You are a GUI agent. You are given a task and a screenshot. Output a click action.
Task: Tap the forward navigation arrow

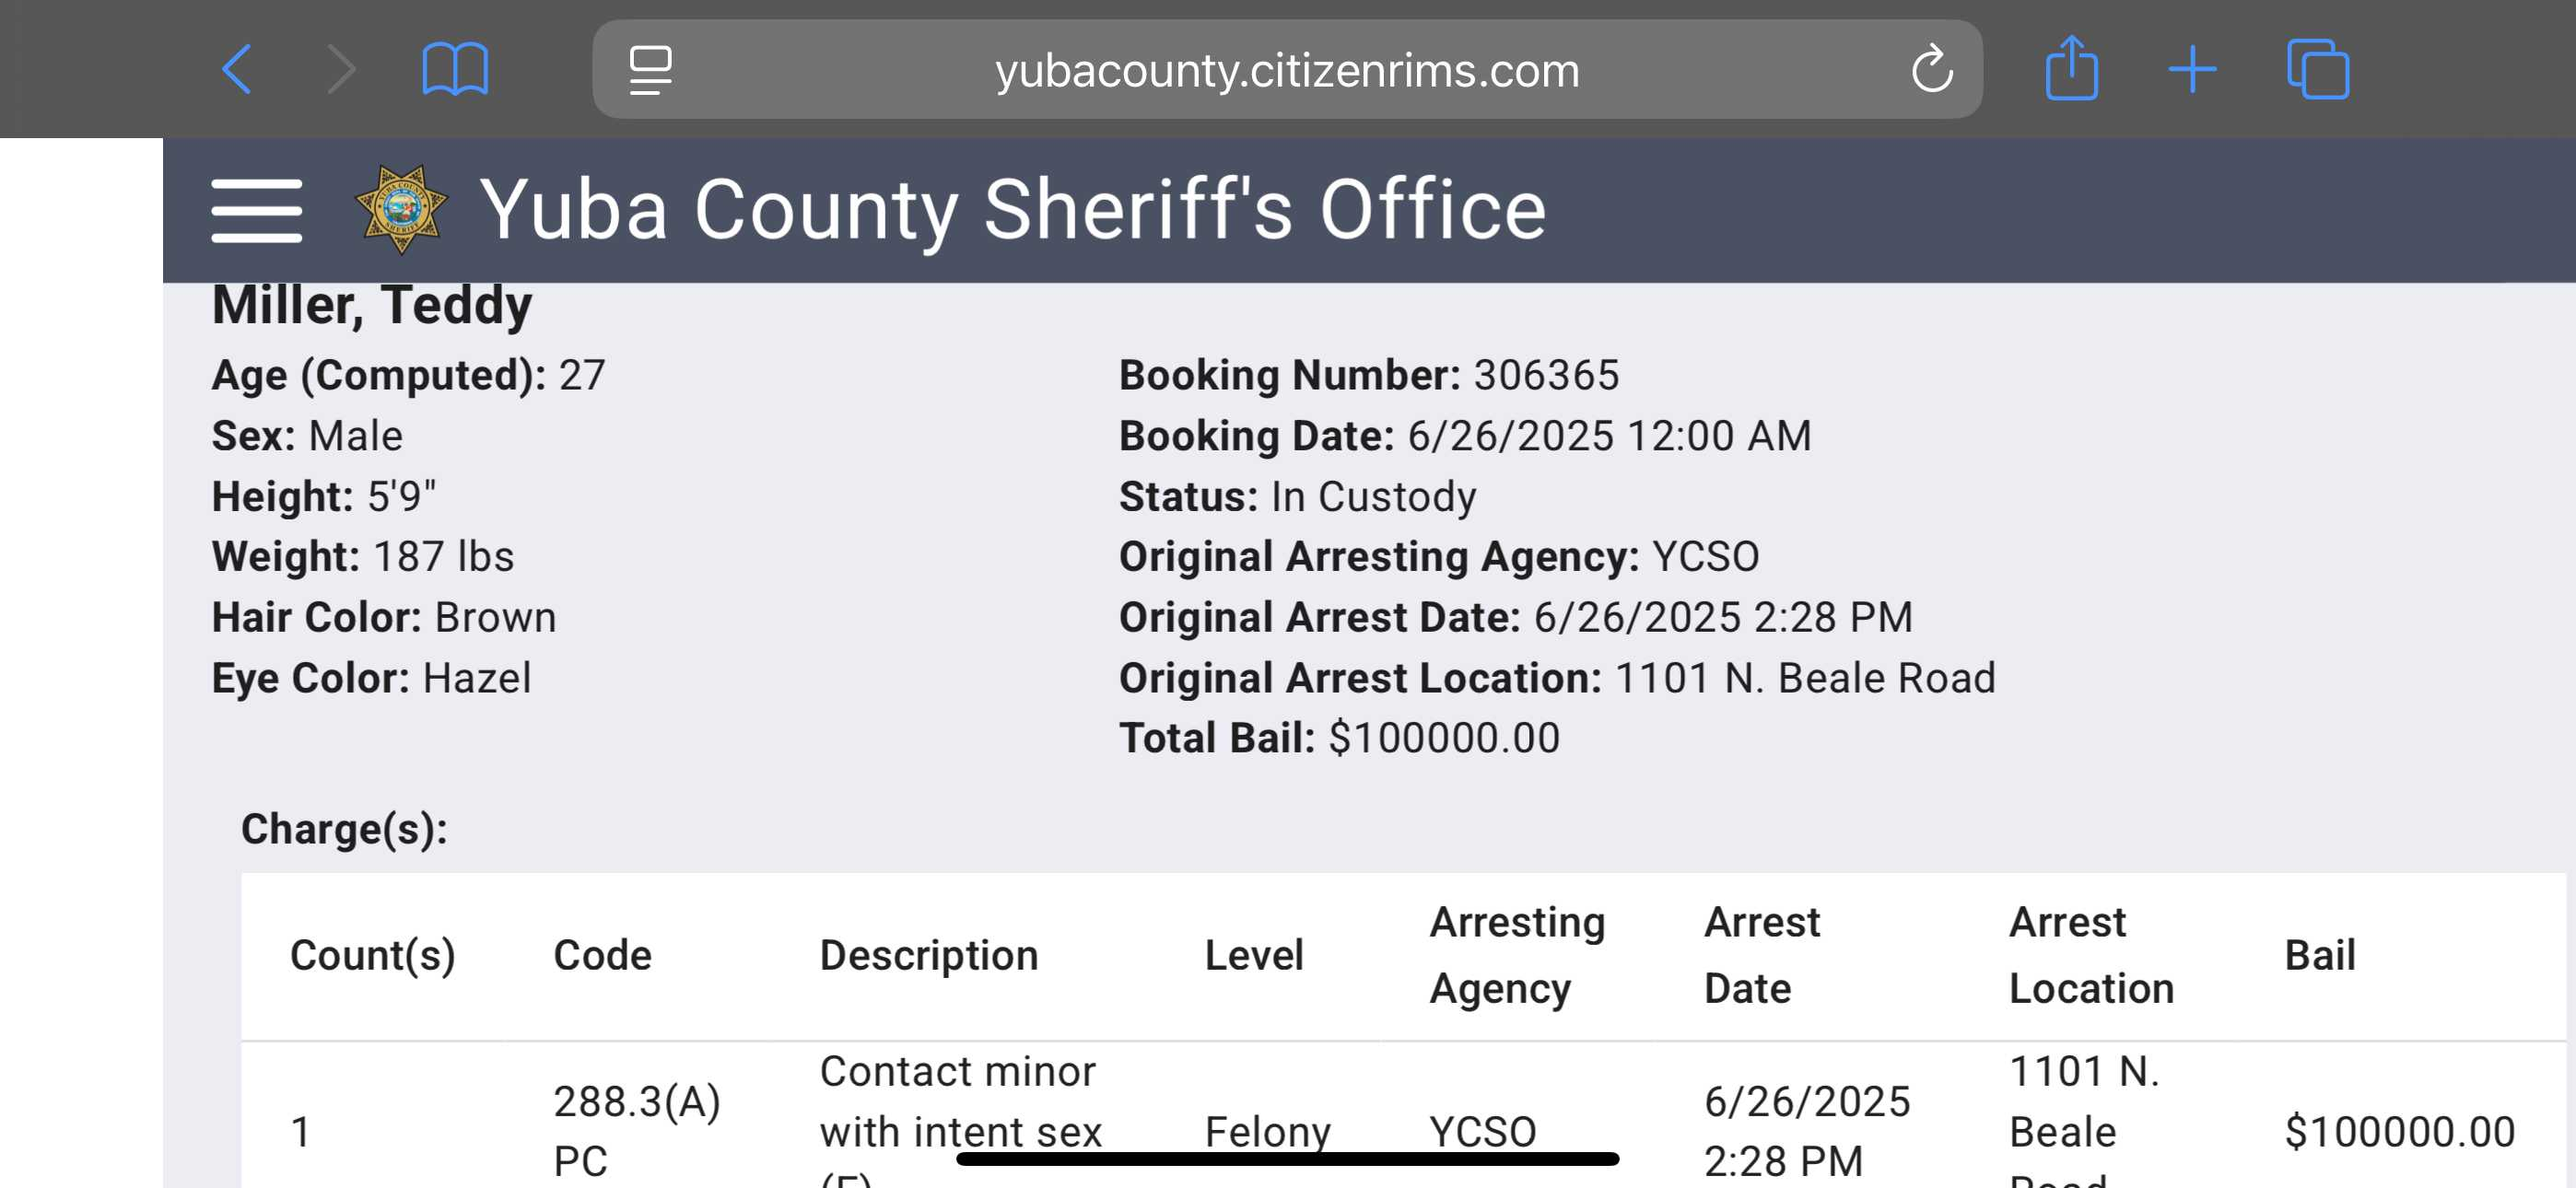341,69
